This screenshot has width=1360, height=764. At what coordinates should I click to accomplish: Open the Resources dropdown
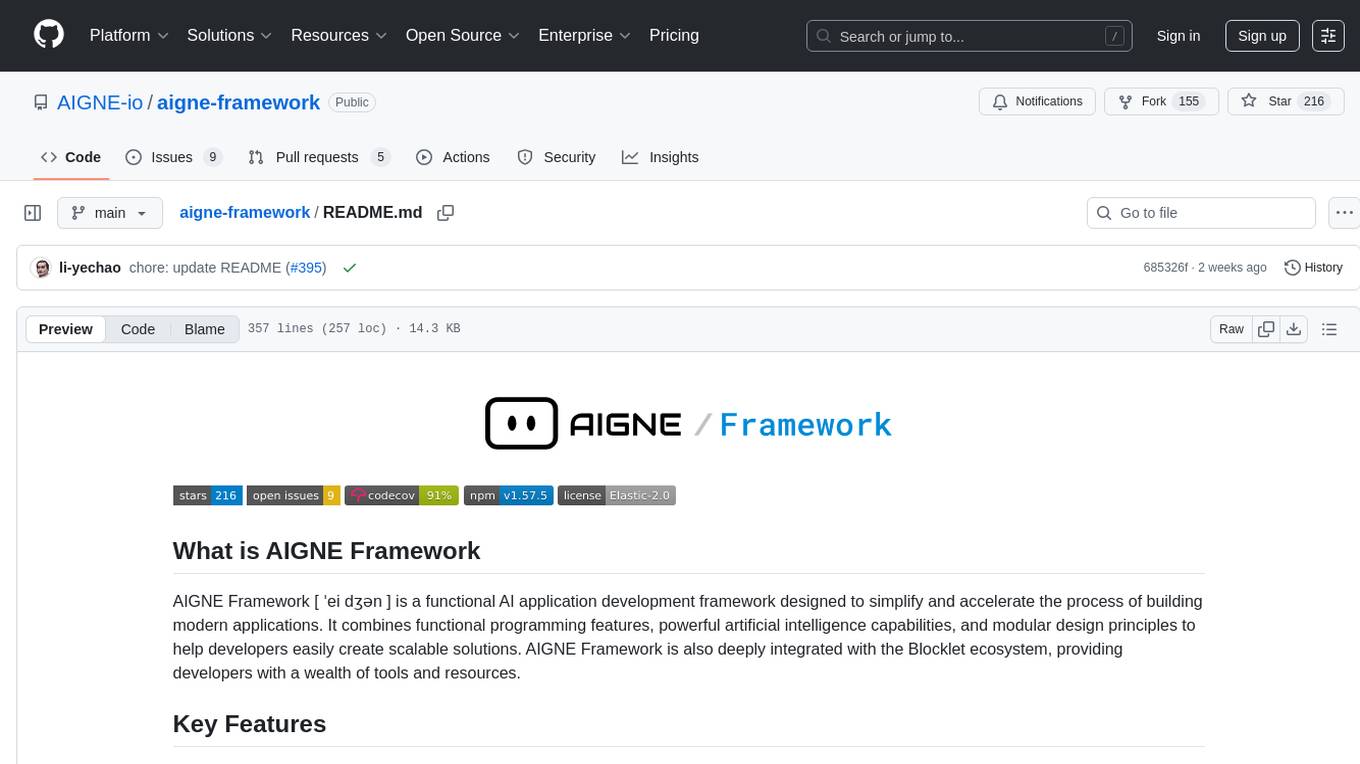[x=339, y=35]
